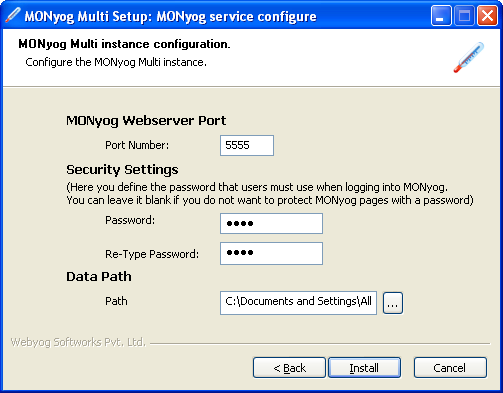This screenshot has width=503, height=393.
Task: Open the browse folder button for Path
Action: (393, 303)
